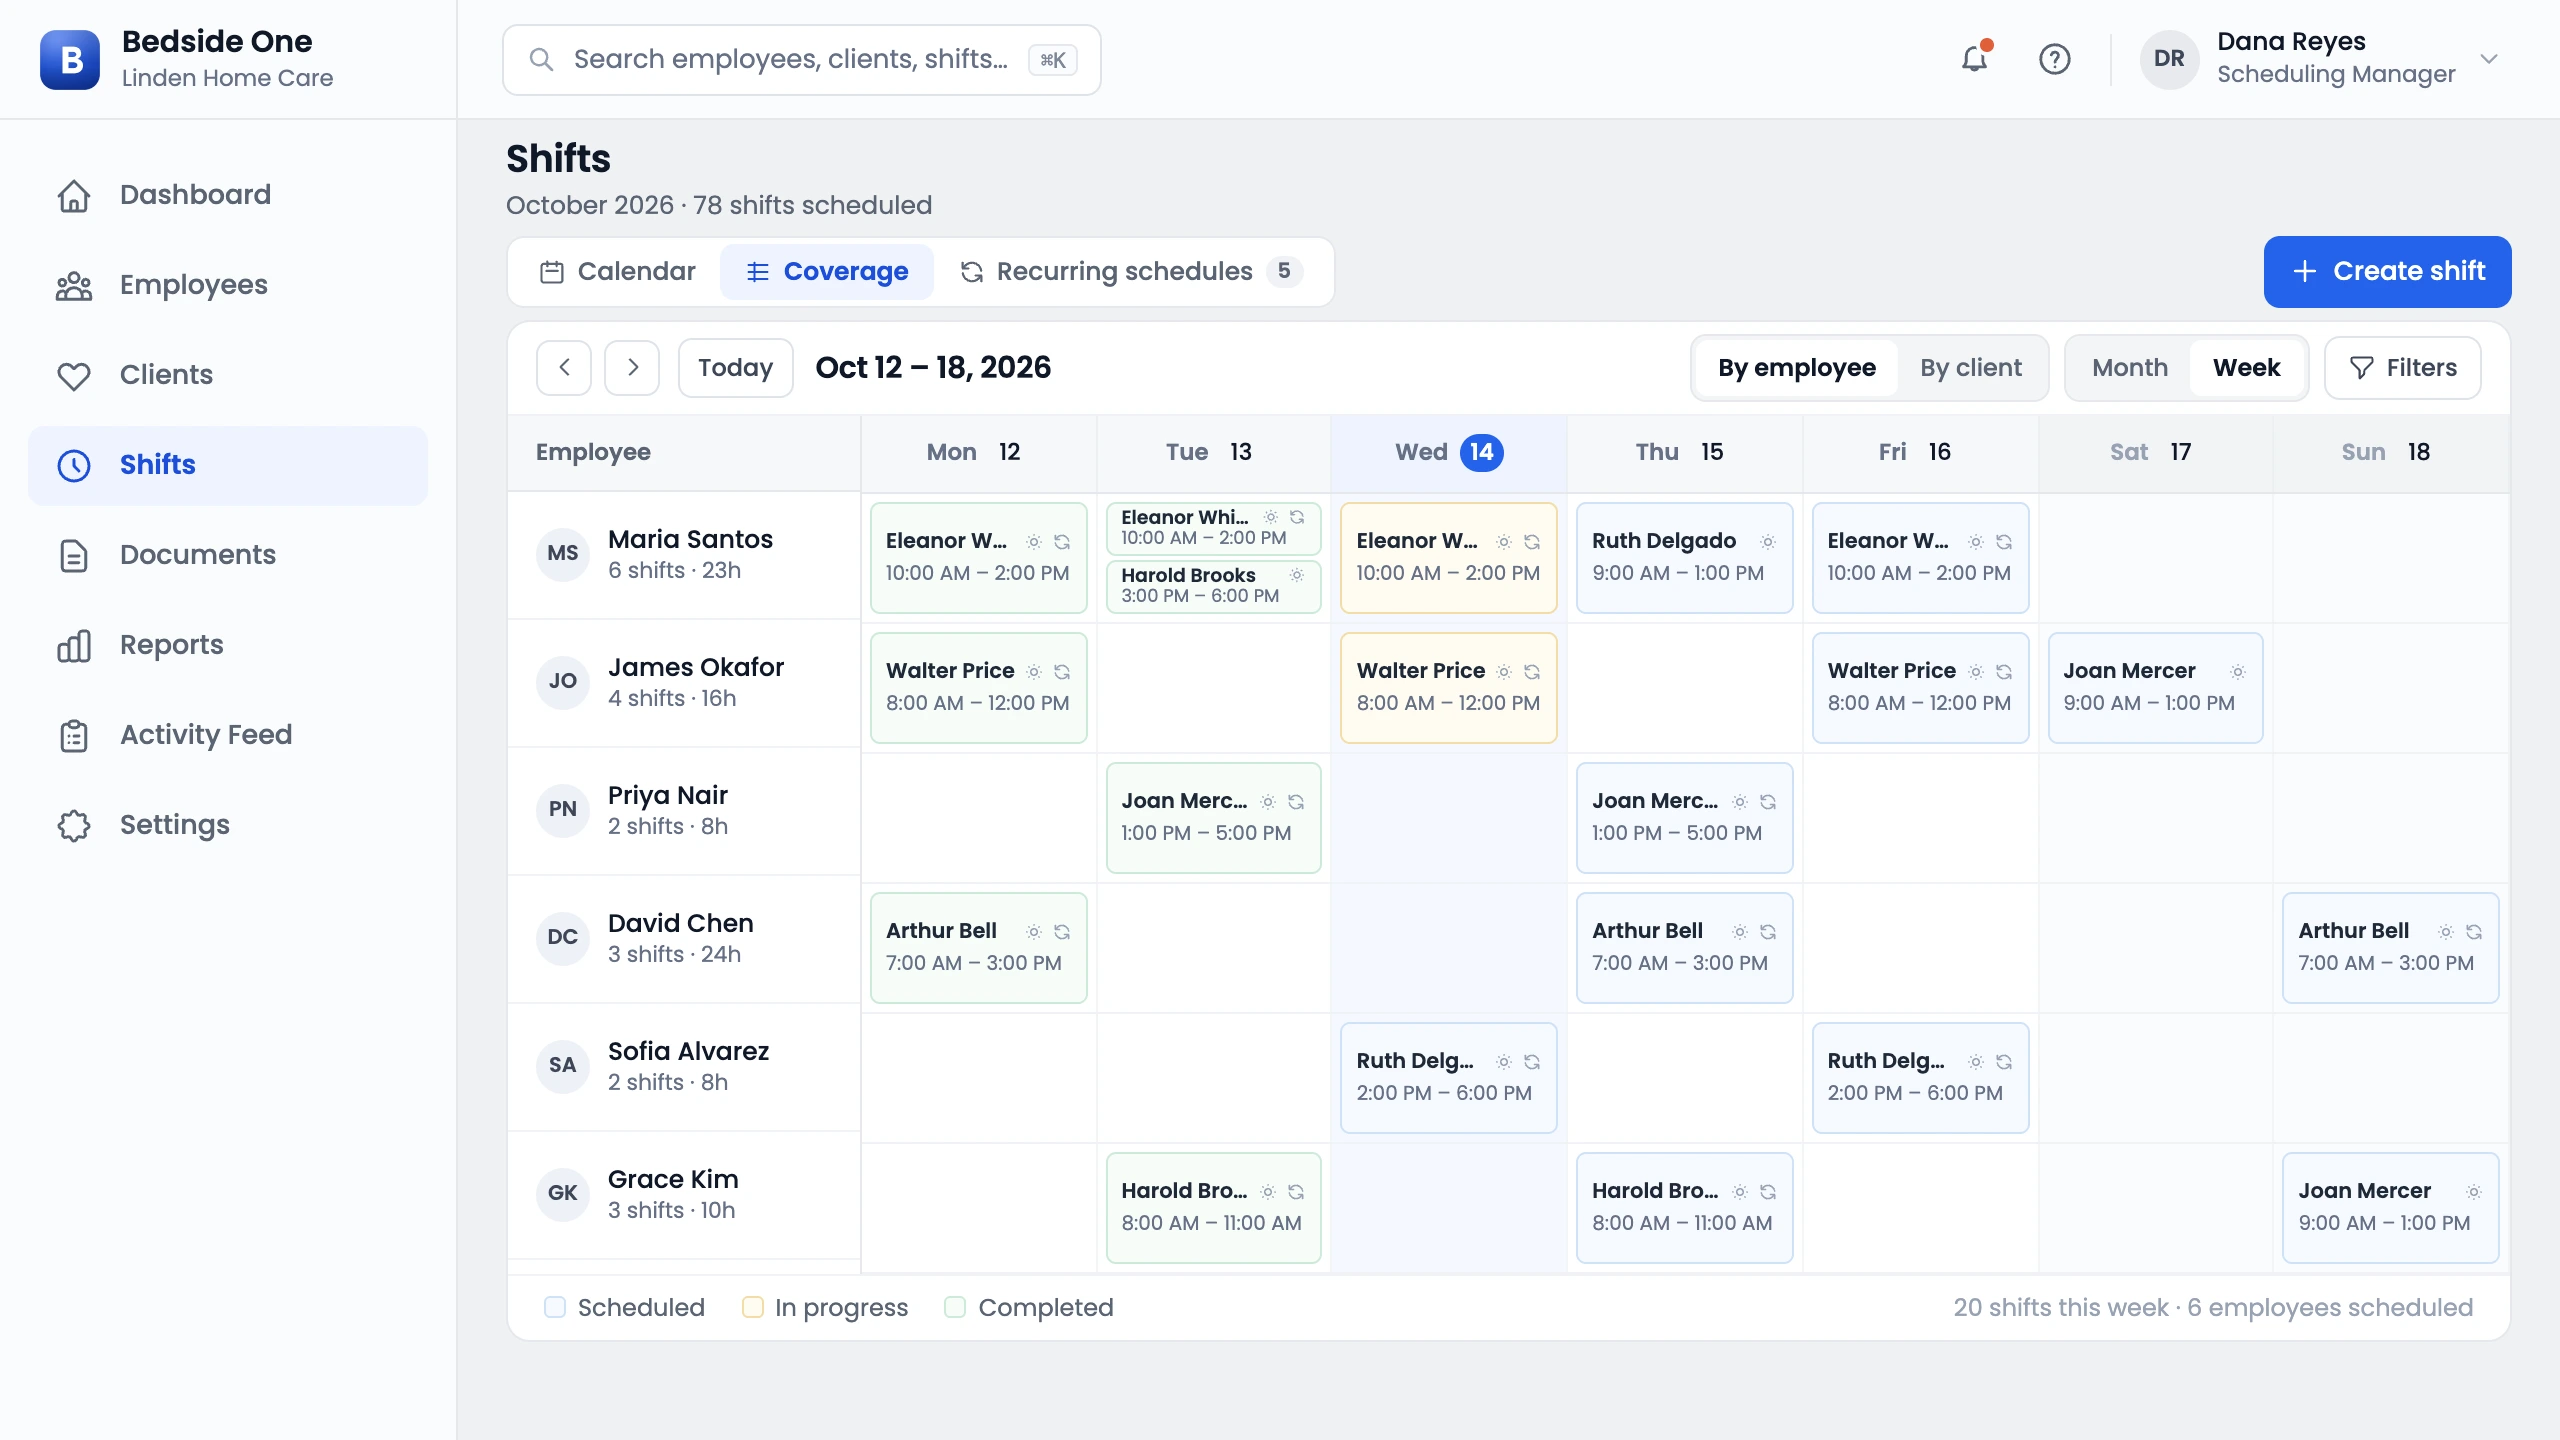Viewport: 2560px width, 1440px height.
Task: Go to Clients in sidebar
Action: click(x=228, y=375)
